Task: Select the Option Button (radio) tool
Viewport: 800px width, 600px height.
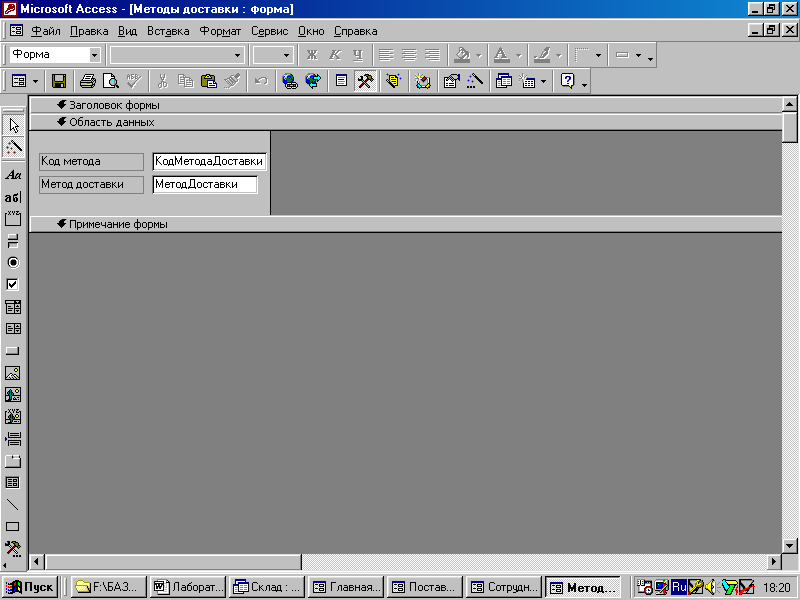Action: pyautogui.click(x=13, y=262)
